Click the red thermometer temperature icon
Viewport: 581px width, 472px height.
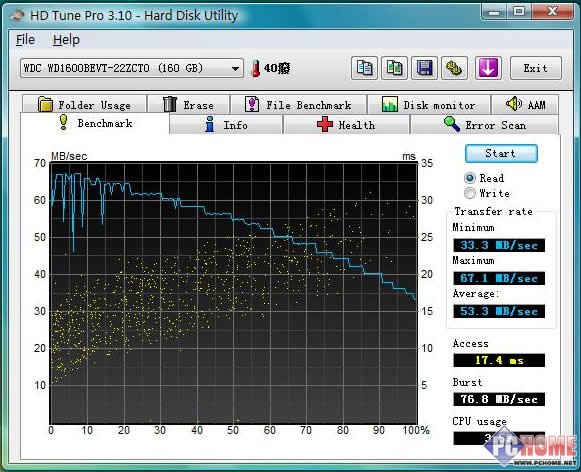pos(255,69)
